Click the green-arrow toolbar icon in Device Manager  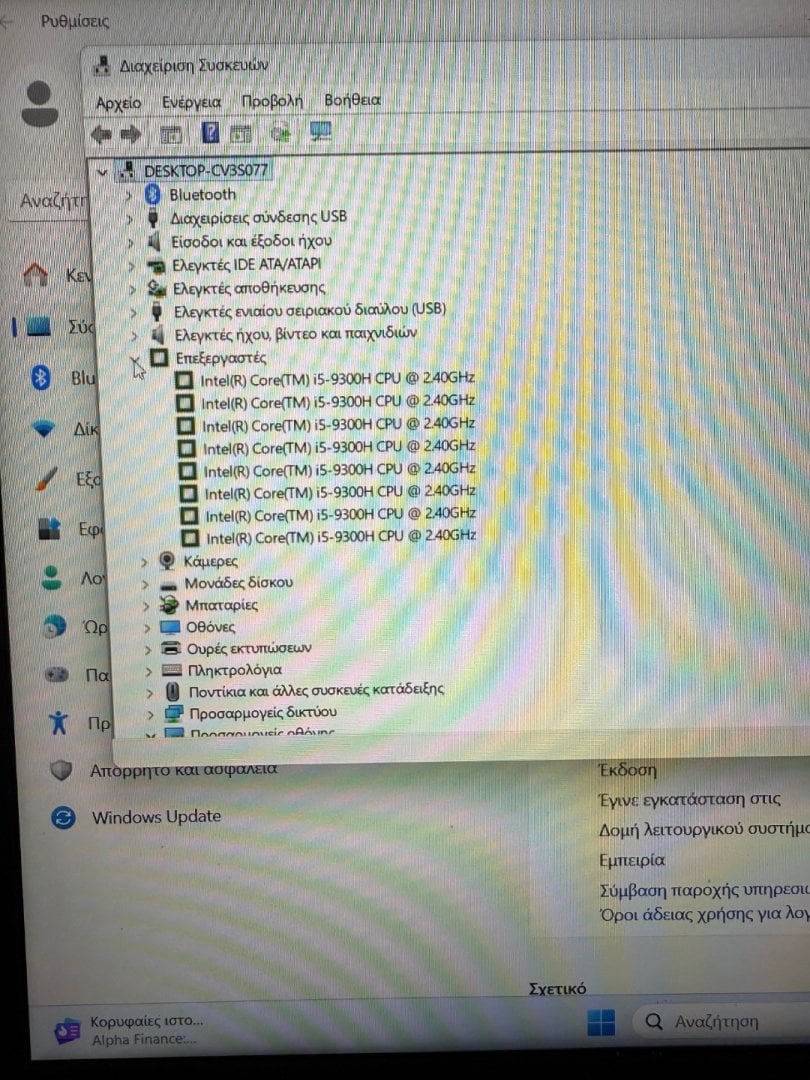click(x=280, y=132)
